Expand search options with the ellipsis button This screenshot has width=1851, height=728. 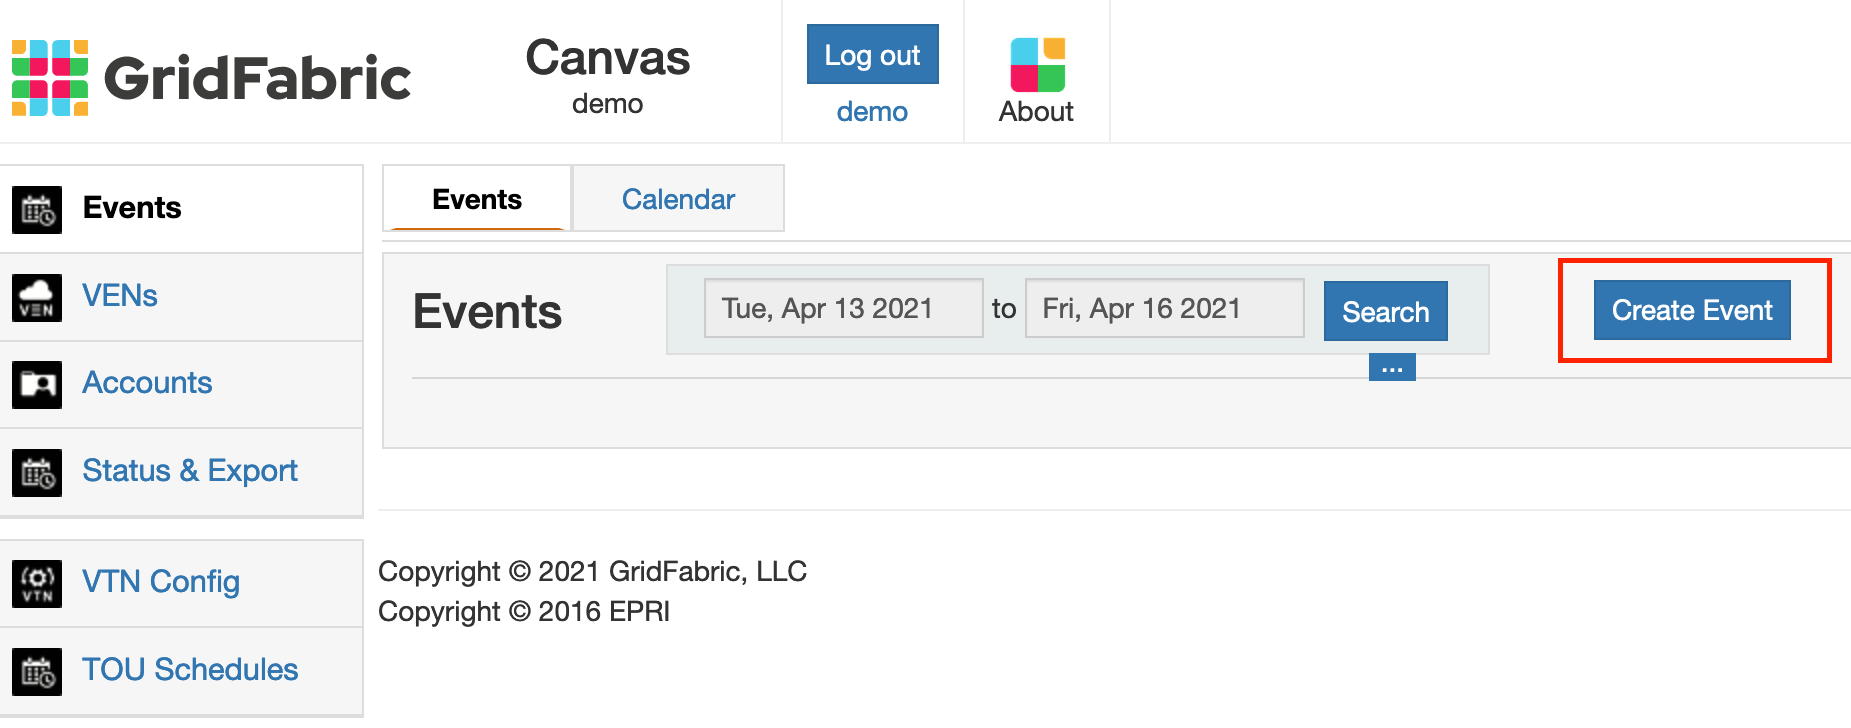(1392, 368)
